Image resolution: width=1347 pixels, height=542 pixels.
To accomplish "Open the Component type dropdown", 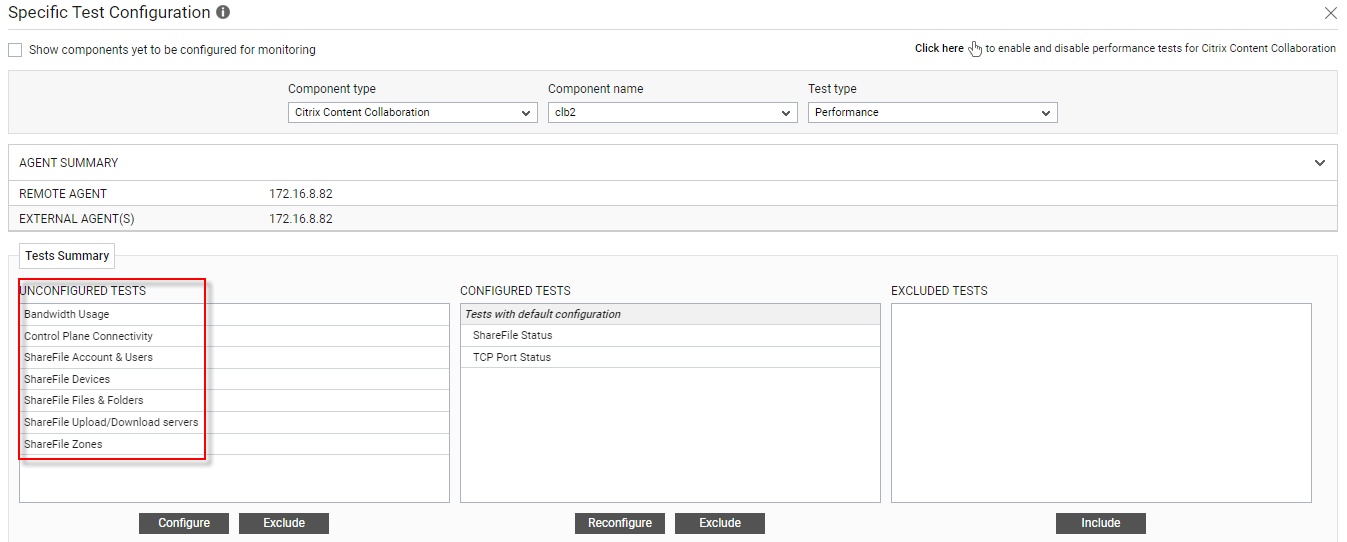I will (x=413, y=113).
